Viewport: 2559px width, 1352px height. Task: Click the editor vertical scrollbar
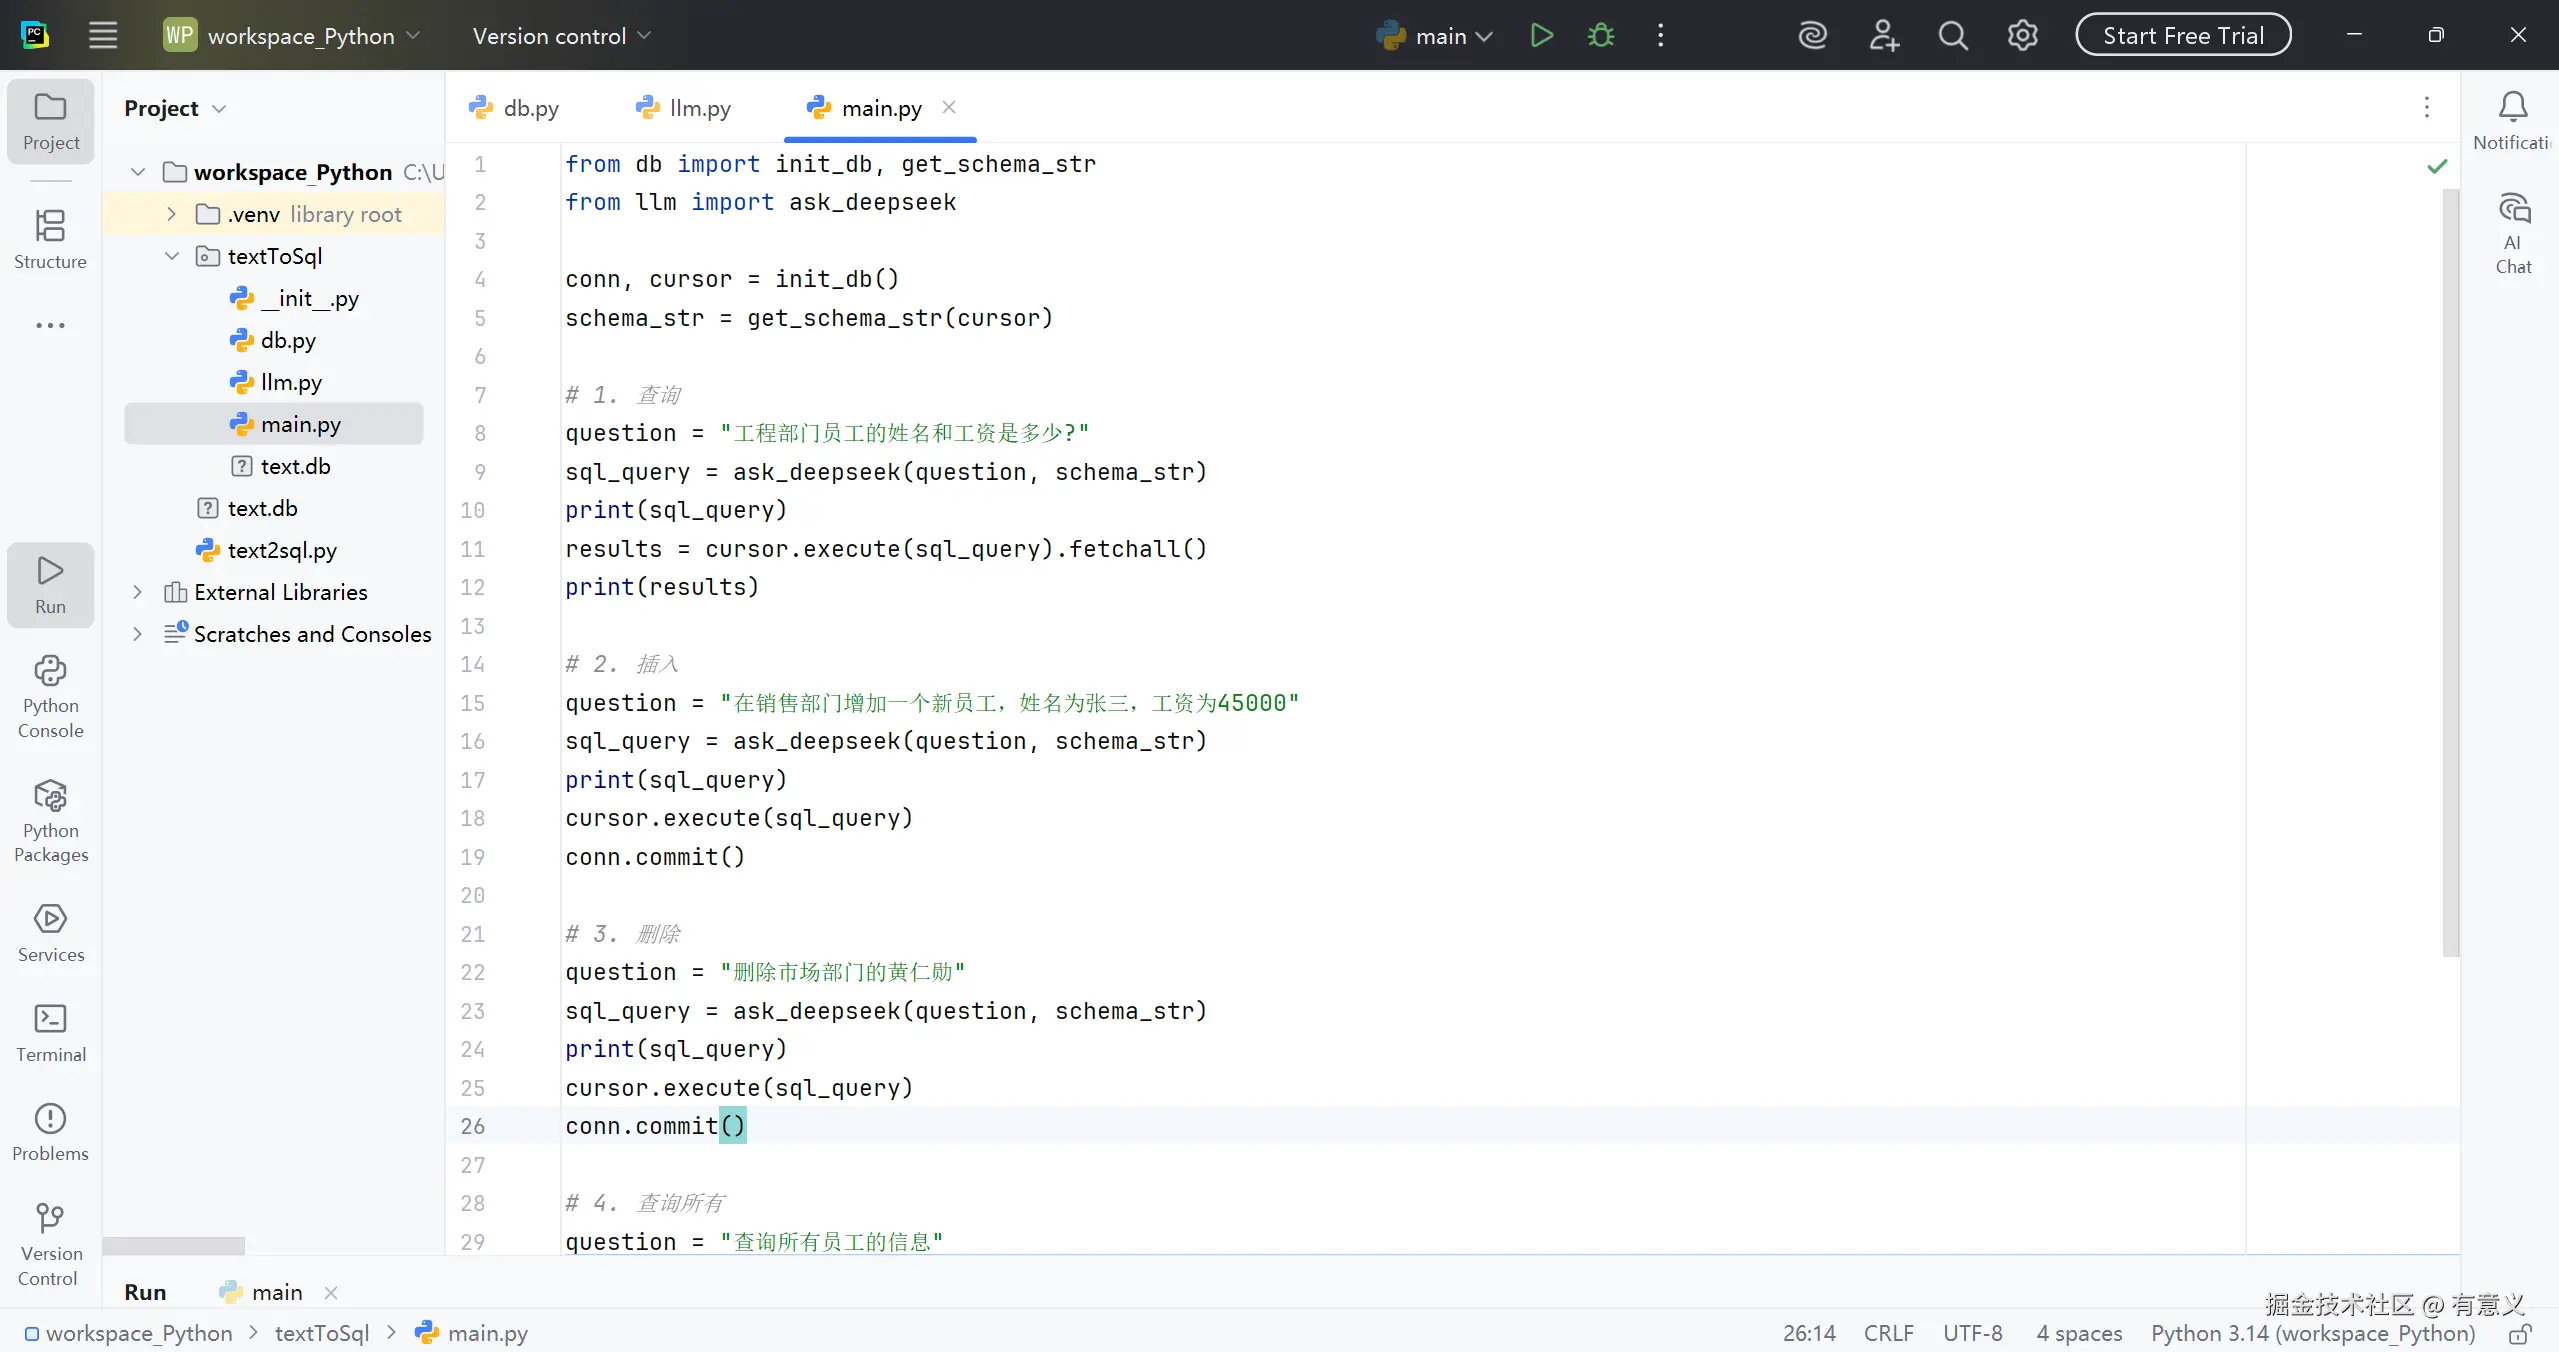(2450, 570)
